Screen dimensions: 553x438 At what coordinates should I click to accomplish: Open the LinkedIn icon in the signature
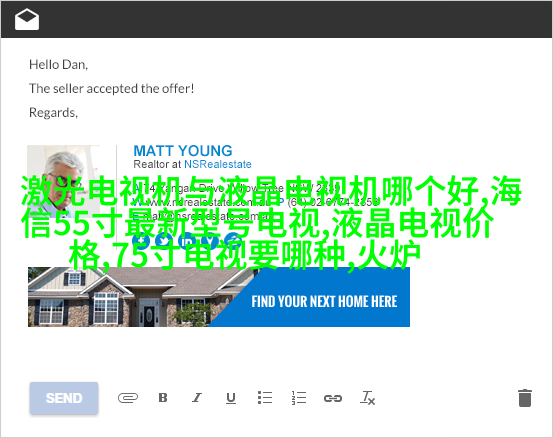187,241
